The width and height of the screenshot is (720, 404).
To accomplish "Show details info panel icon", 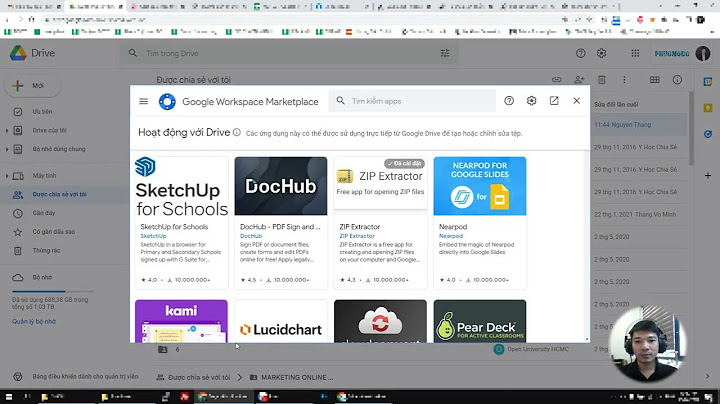I will click(x=677, y=80).
